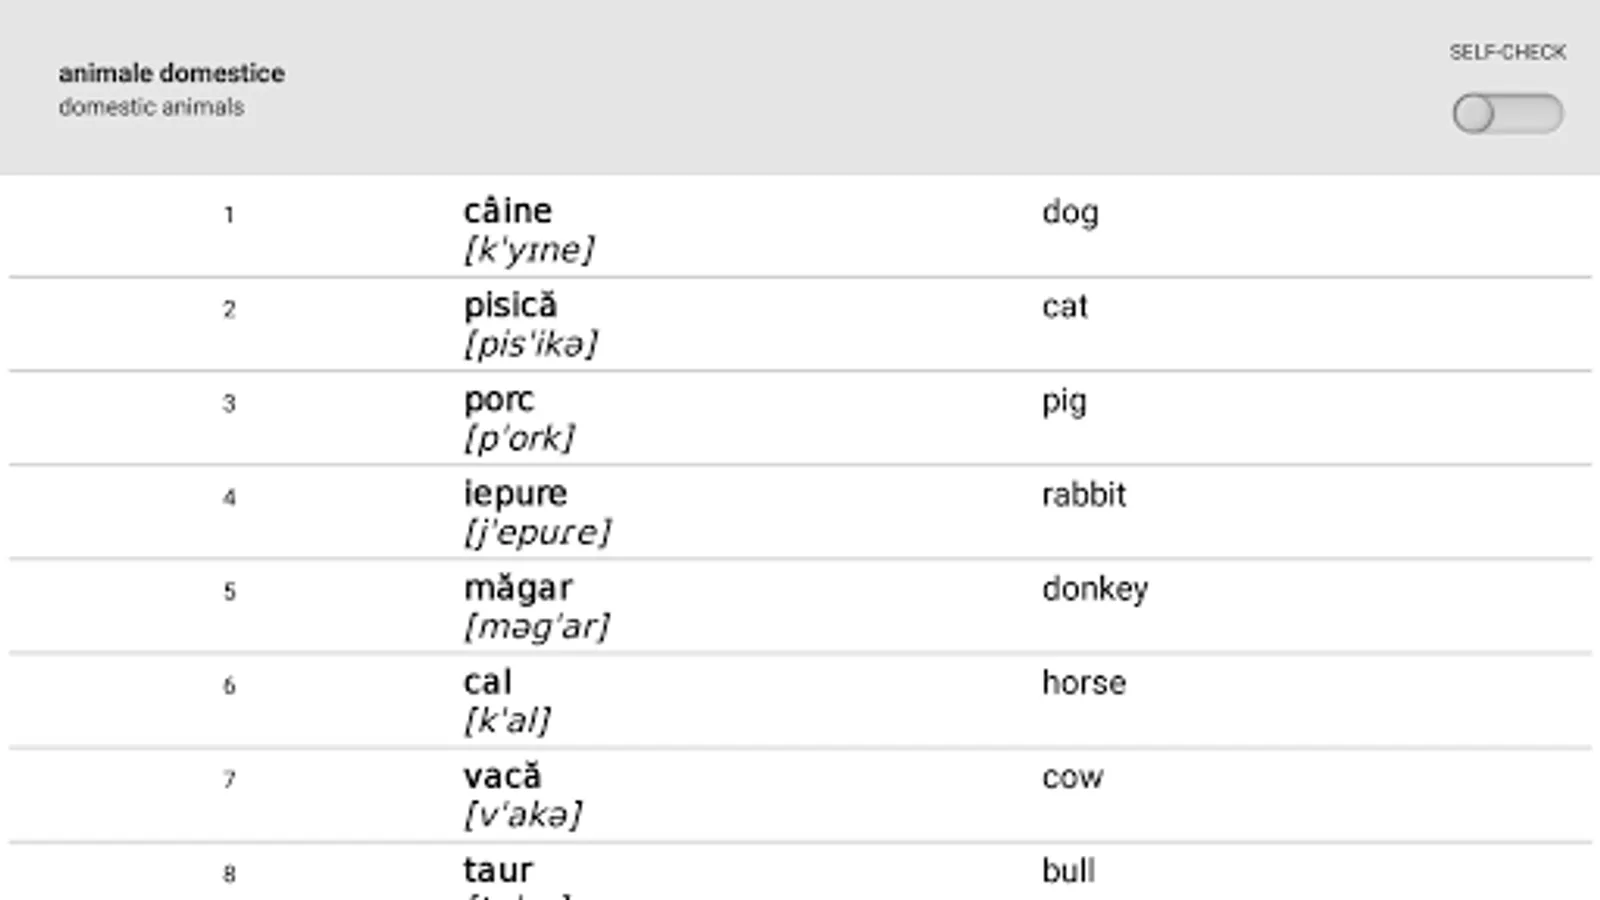Select the Romanian word 'câine'
The image size is (1600, 900).
[x=507, y=211]
